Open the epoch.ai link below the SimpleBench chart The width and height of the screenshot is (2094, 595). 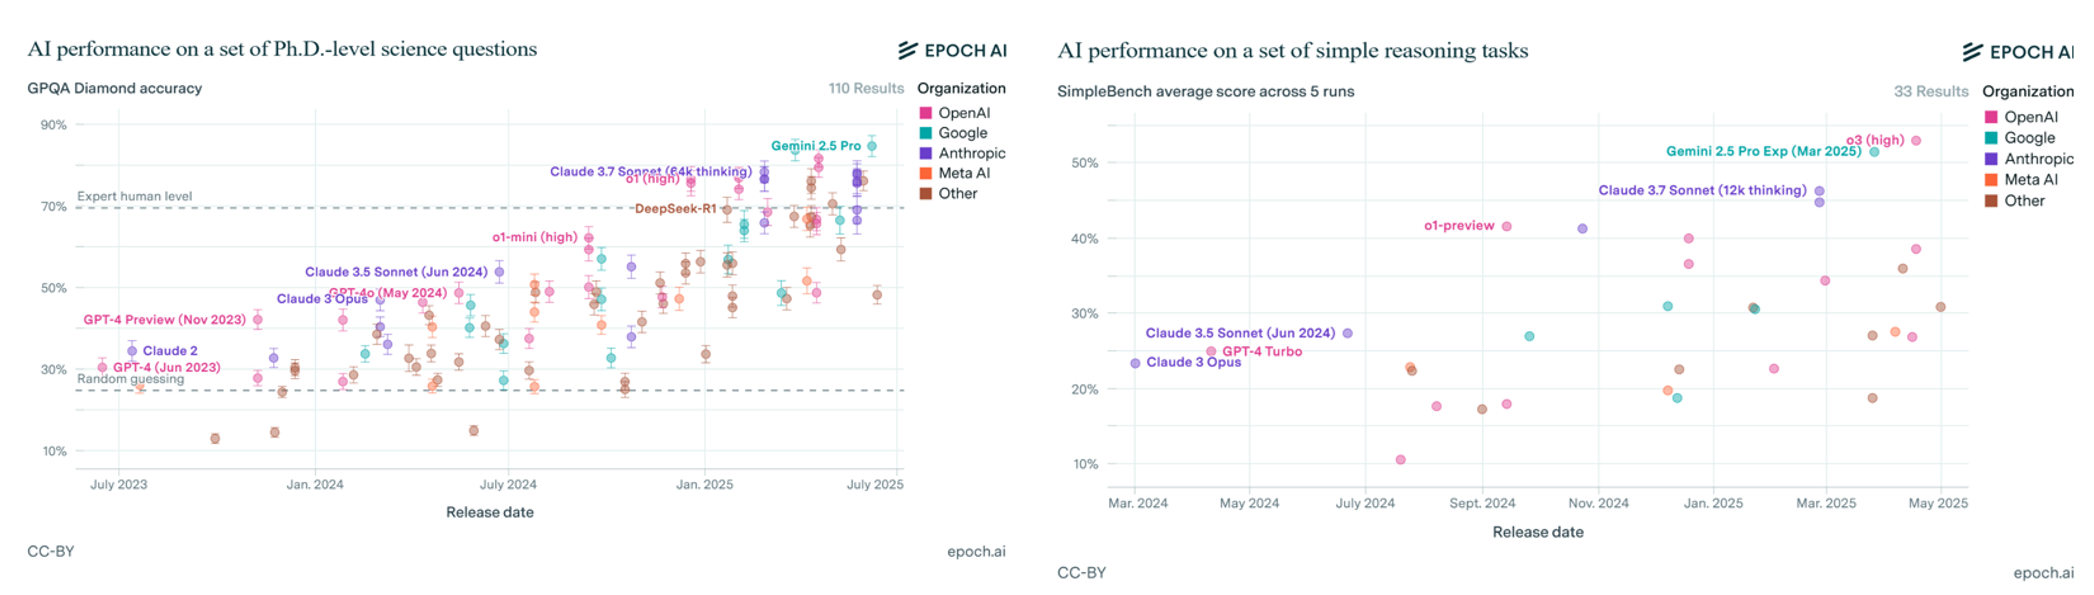(x=2043, y=573)
